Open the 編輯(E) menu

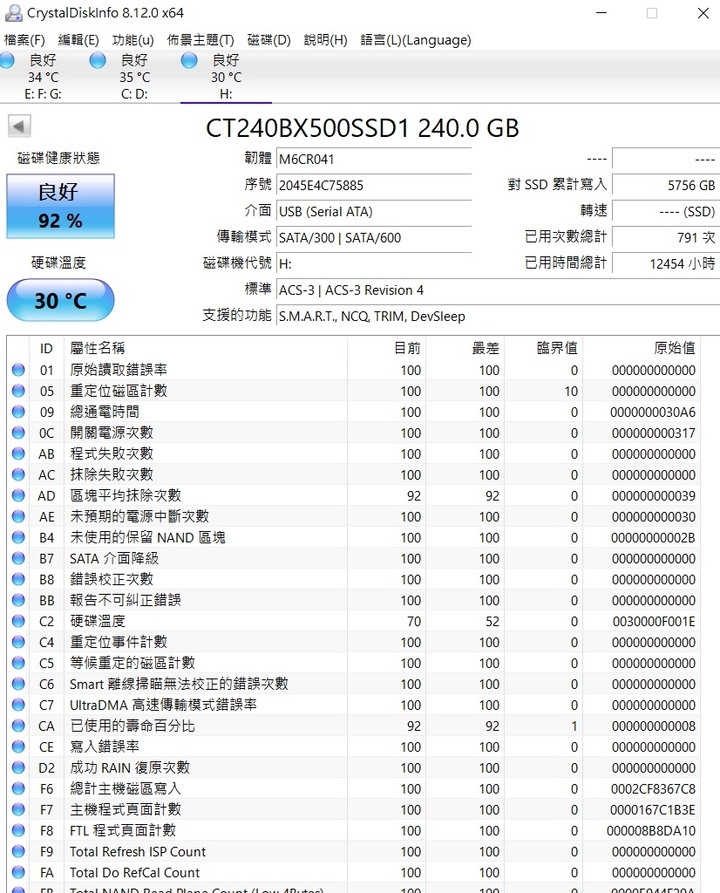(78, 40)
